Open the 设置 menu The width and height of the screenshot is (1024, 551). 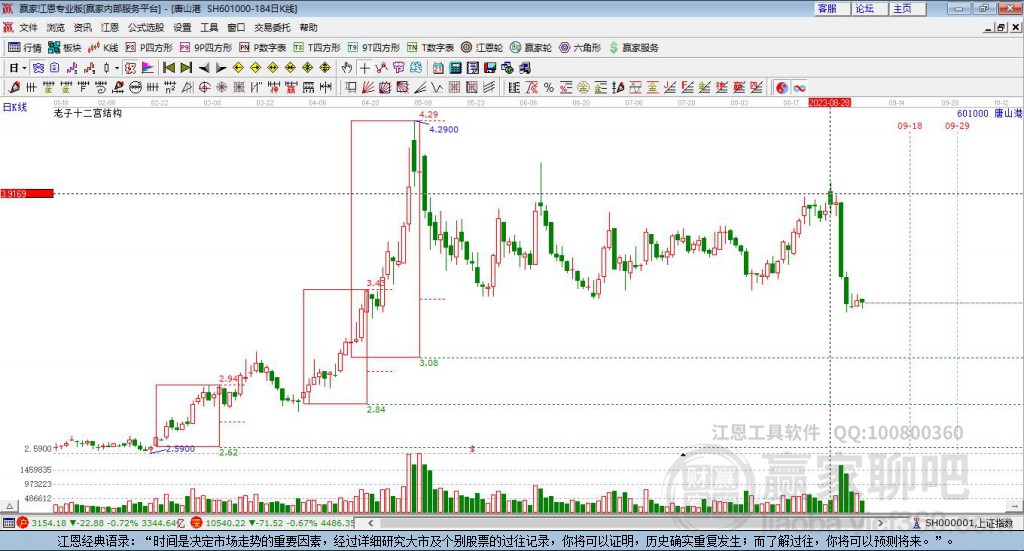(182, 27)
